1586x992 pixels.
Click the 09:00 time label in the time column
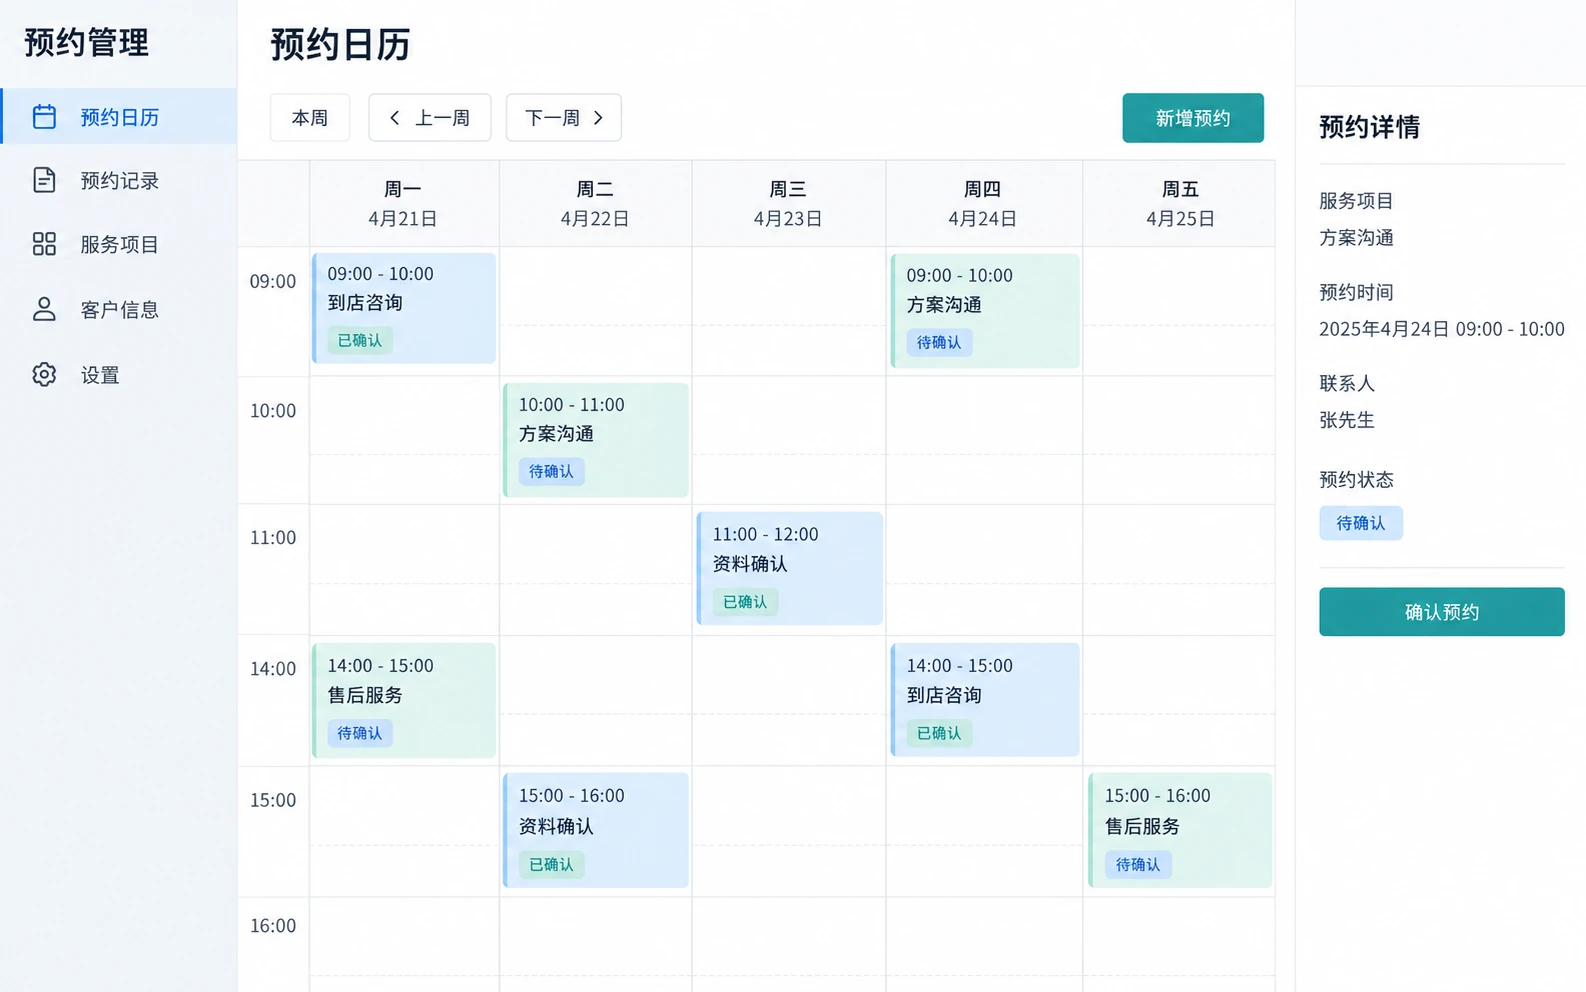click(x=273, y=281)
